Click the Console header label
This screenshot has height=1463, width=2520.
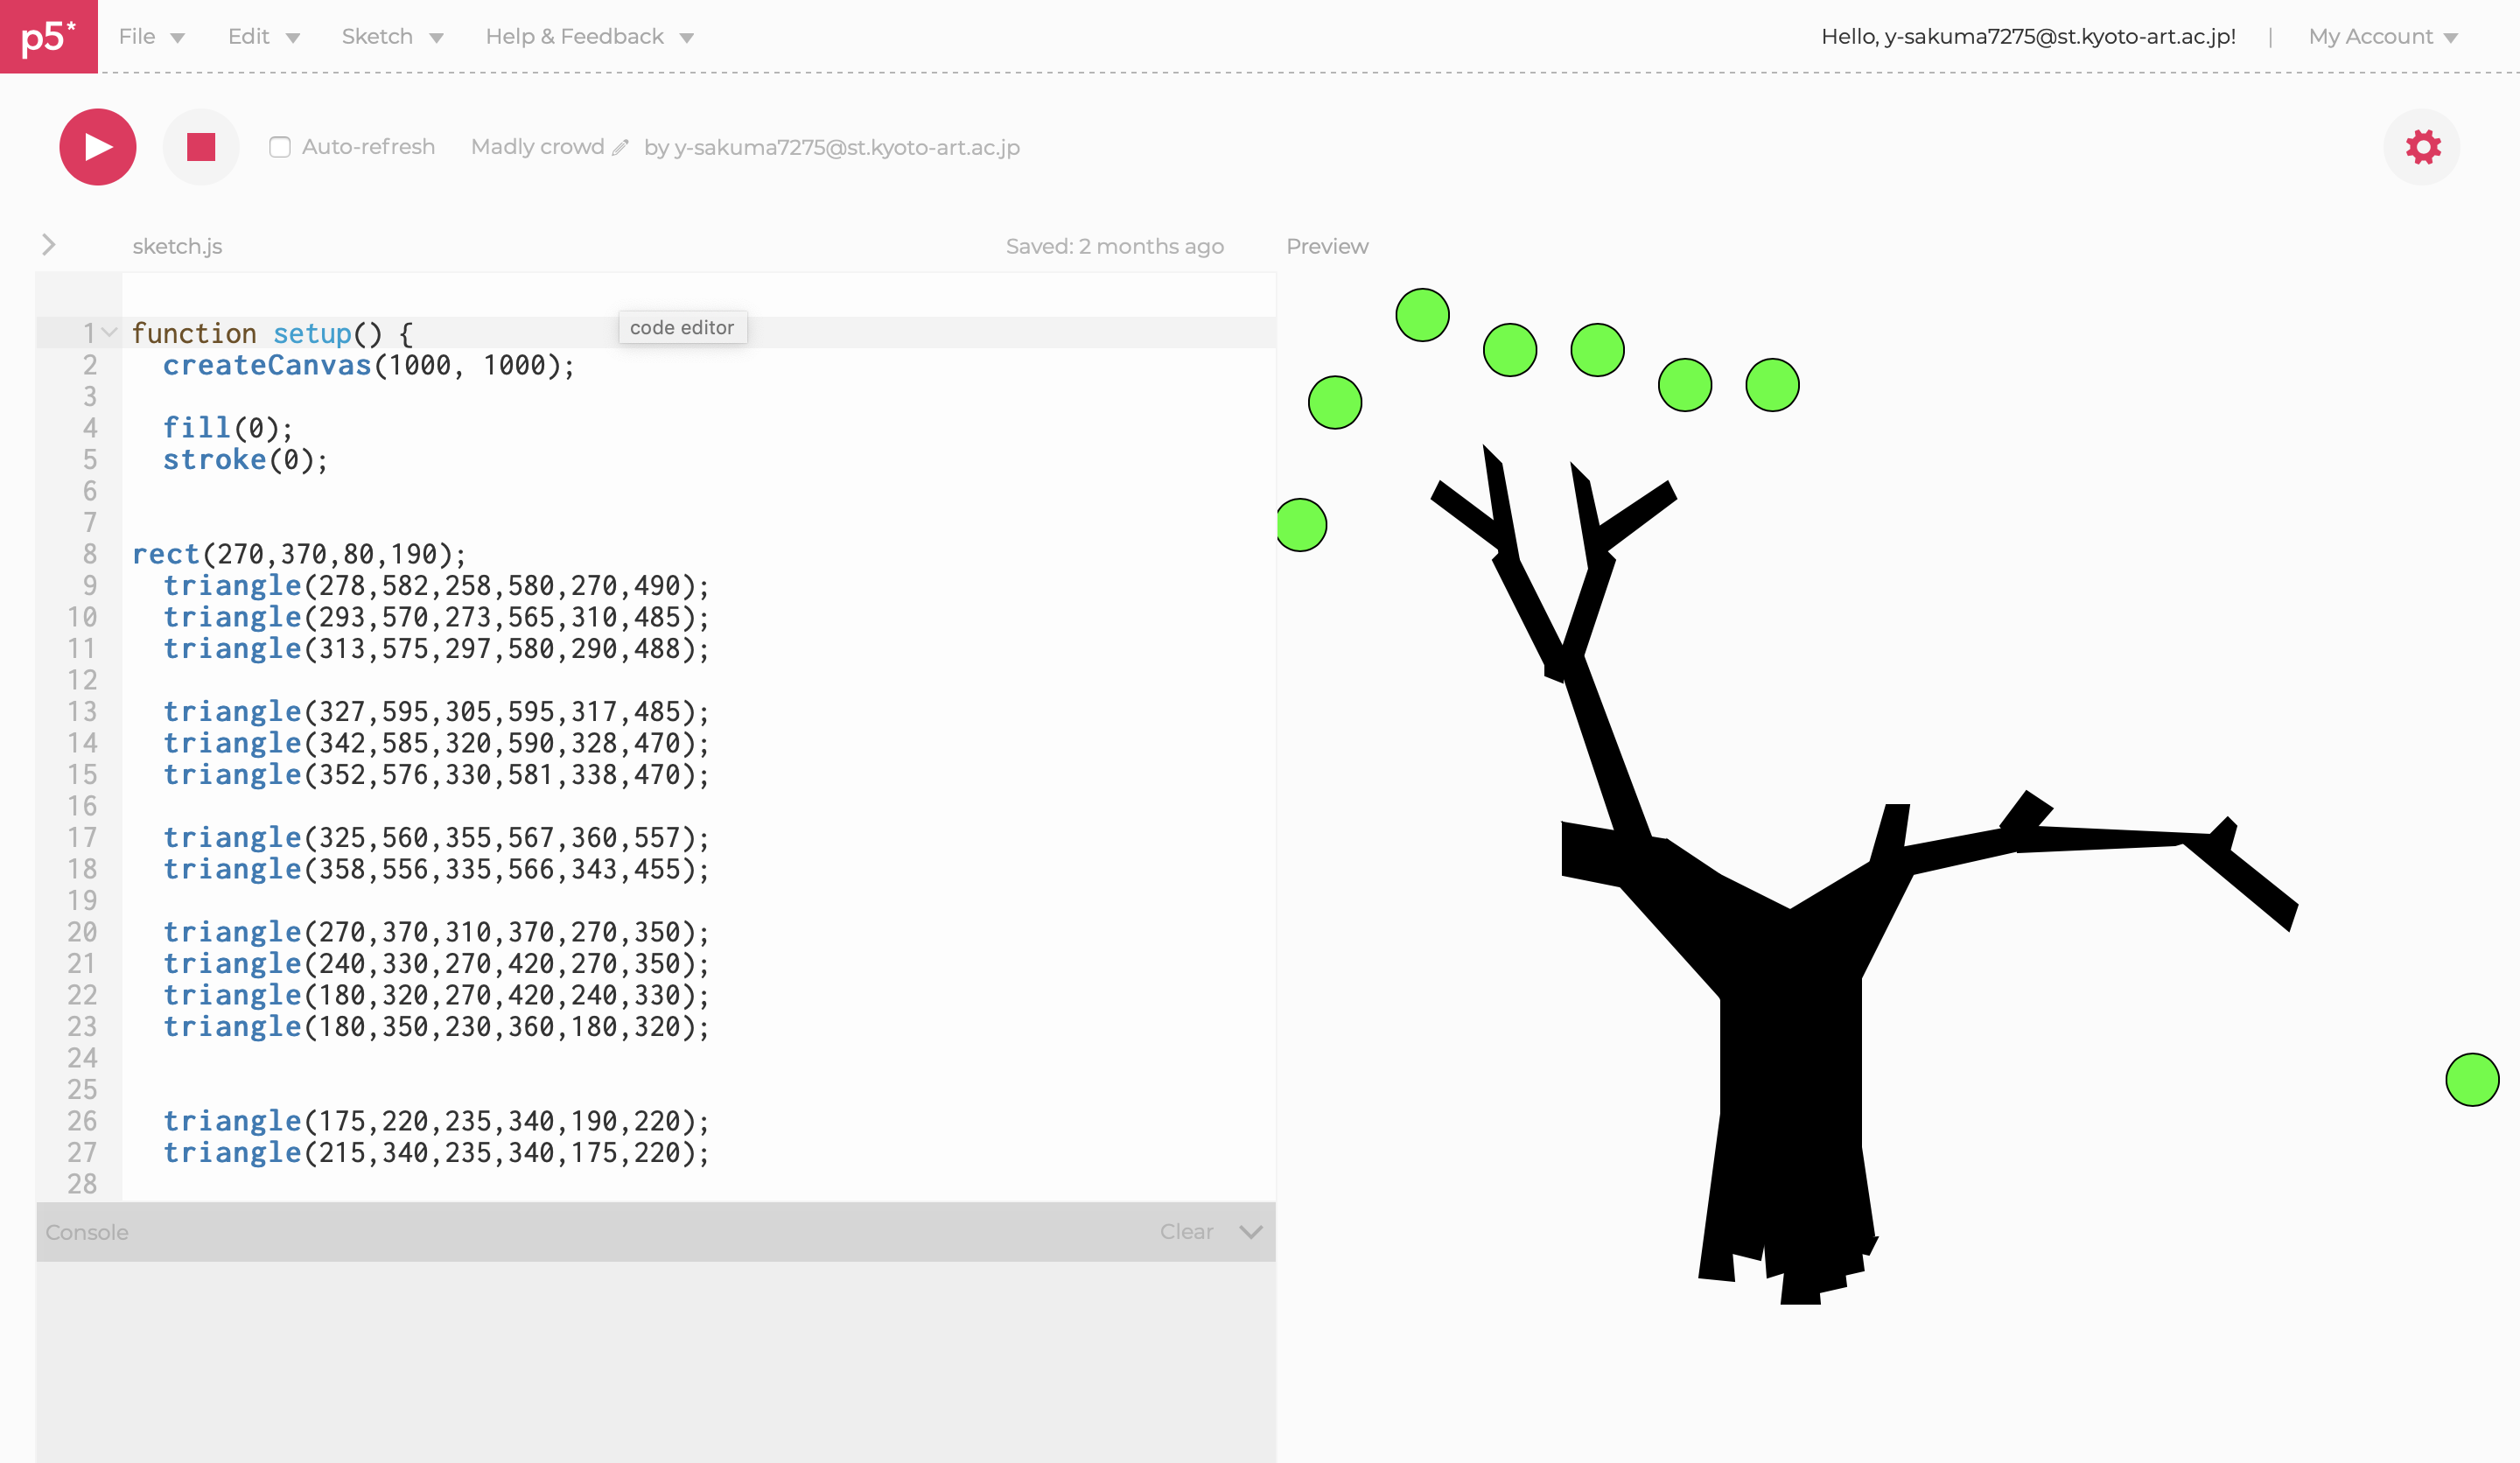point(87,1232)
